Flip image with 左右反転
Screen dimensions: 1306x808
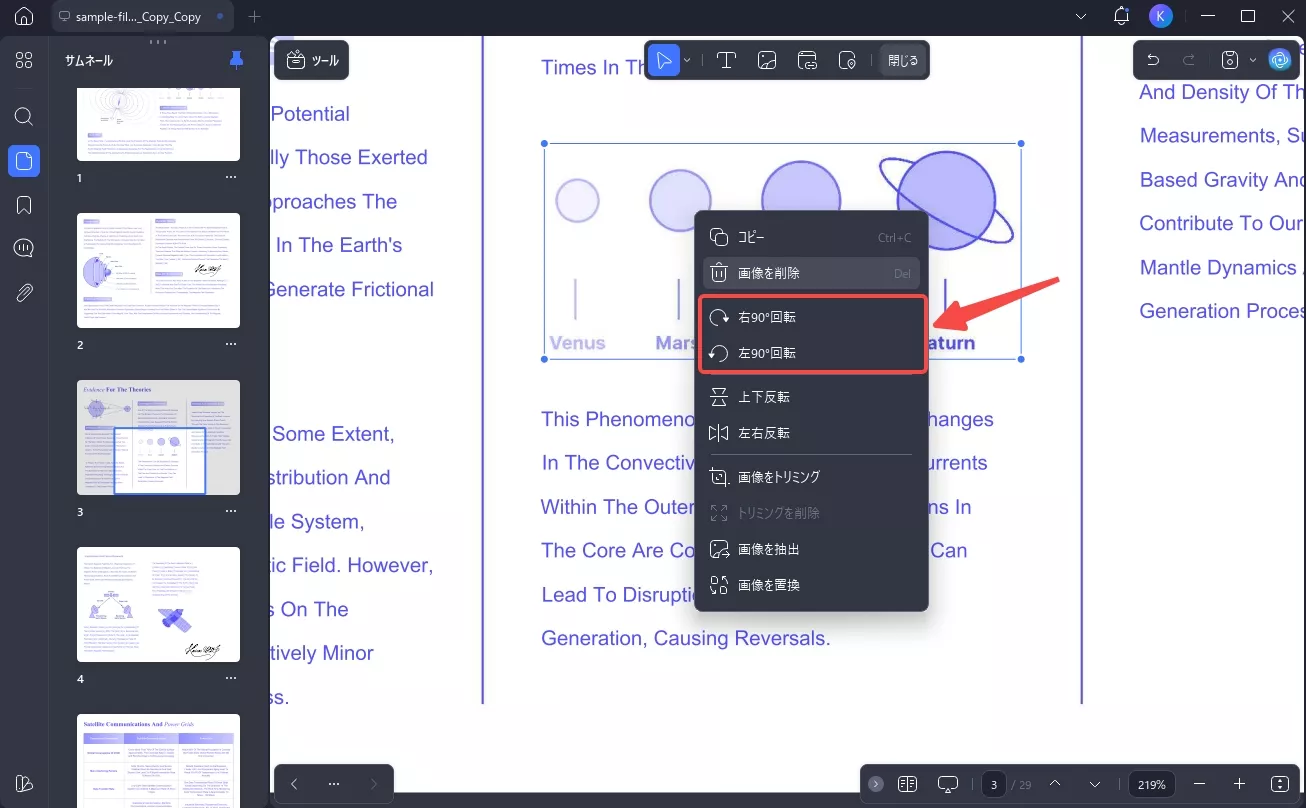811,433
